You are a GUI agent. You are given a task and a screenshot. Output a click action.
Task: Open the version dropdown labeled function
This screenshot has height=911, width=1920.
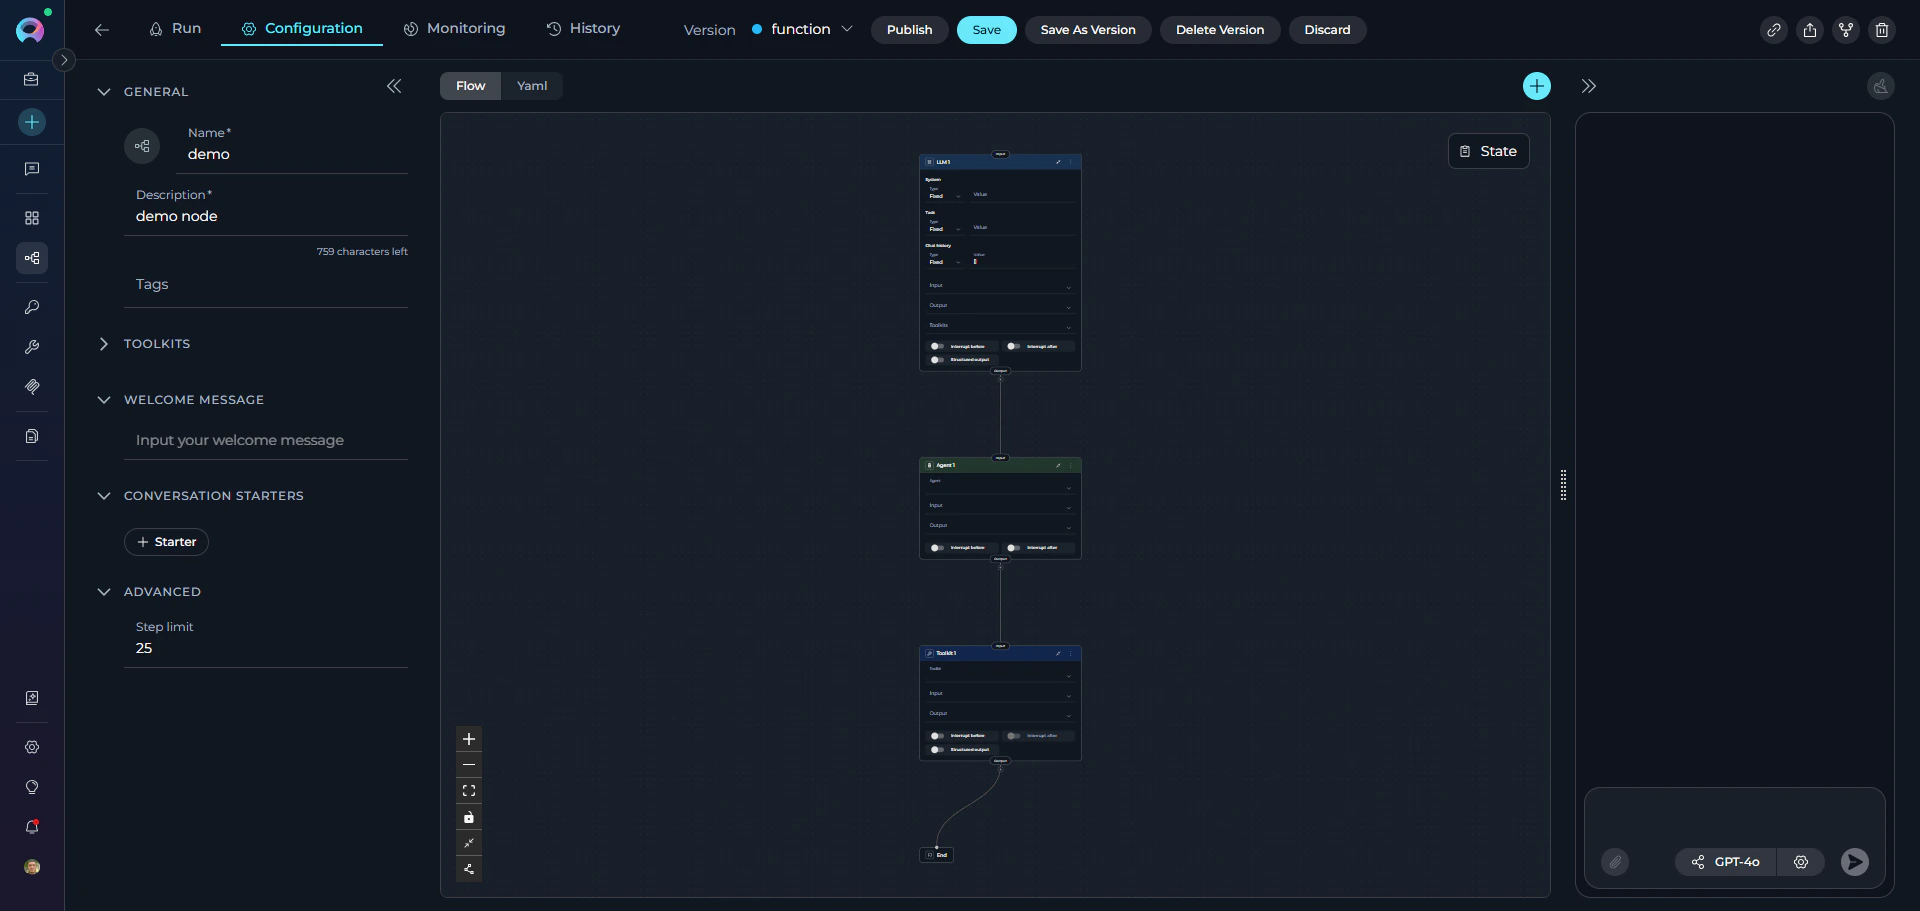pos(847,29)
